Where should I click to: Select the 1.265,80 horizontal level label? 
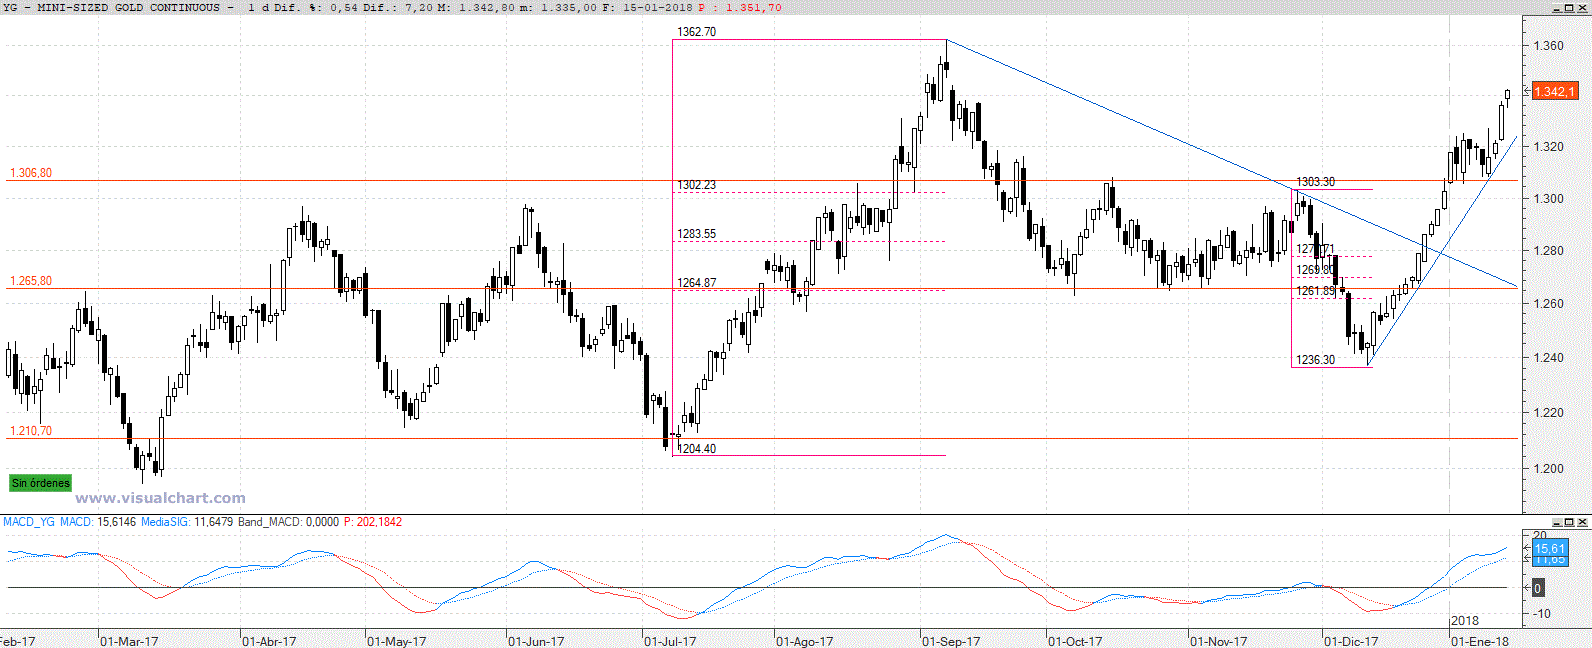pyautogui.click(x=31, y=281)
